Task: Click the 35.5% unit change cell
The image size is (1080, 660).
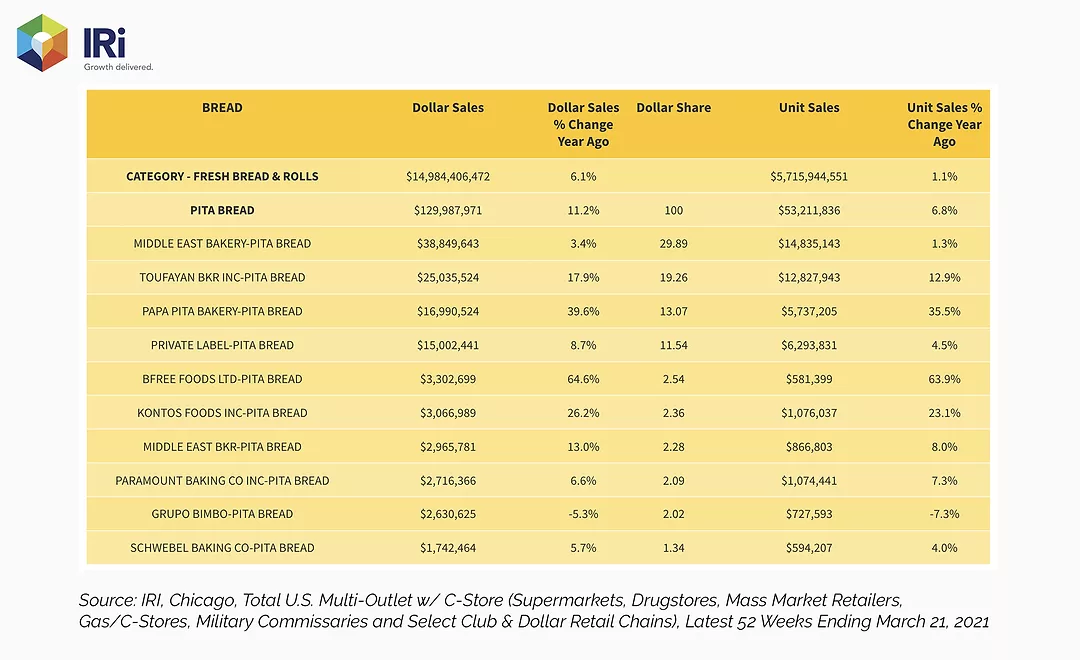Action: click(x=944, y=311)
